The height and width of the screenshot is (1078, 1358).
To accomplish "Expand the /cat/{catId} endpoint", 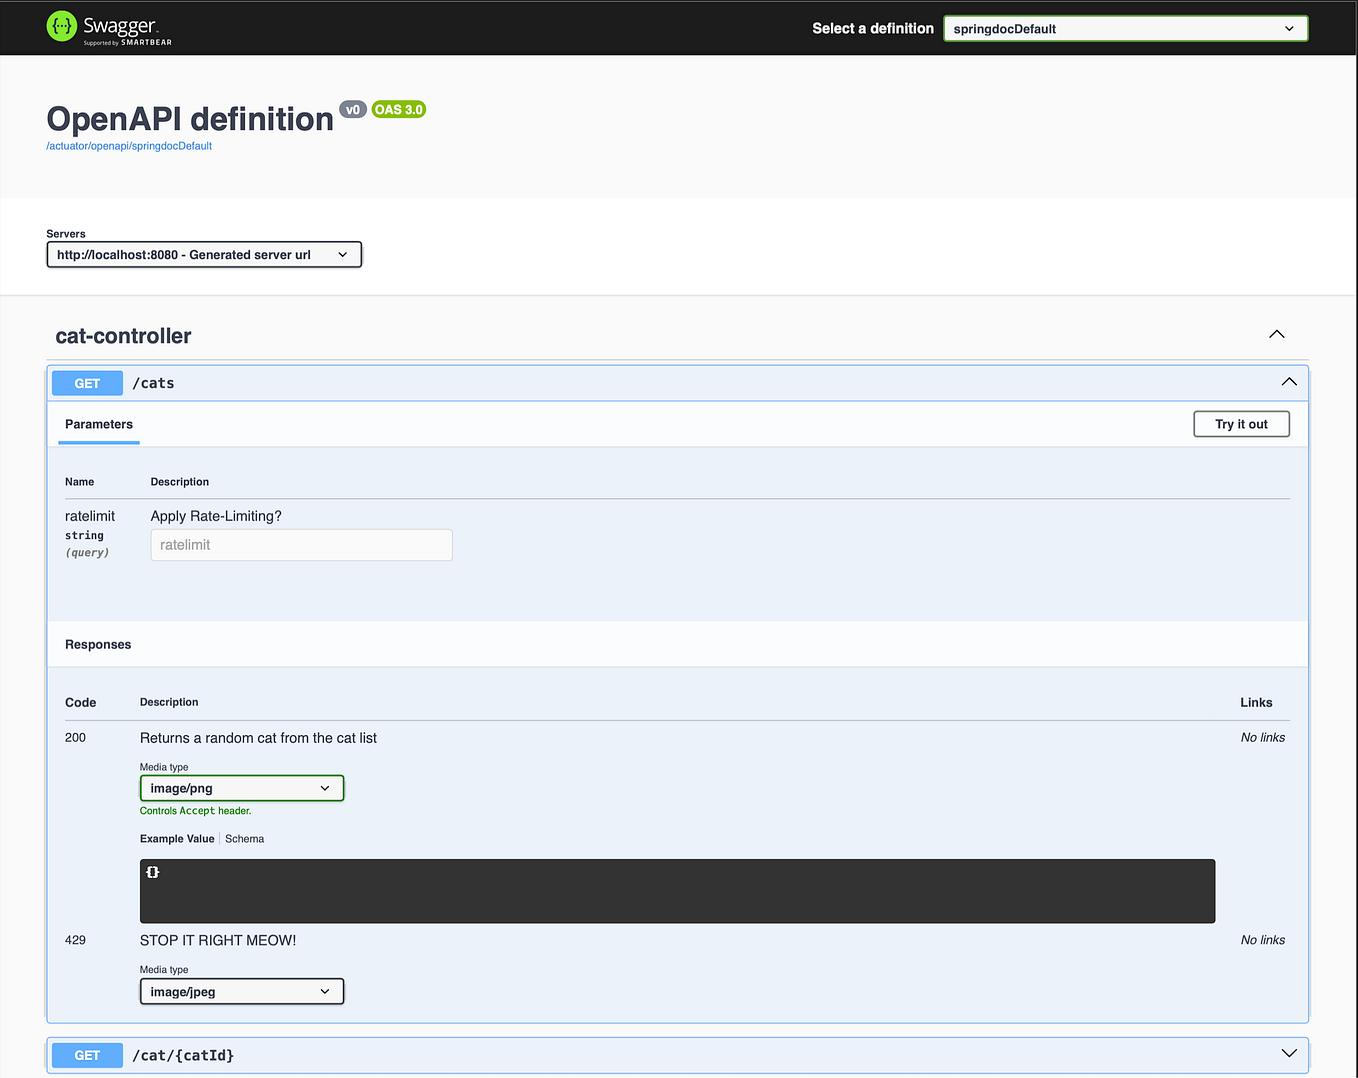I will pos(1288,1054).
